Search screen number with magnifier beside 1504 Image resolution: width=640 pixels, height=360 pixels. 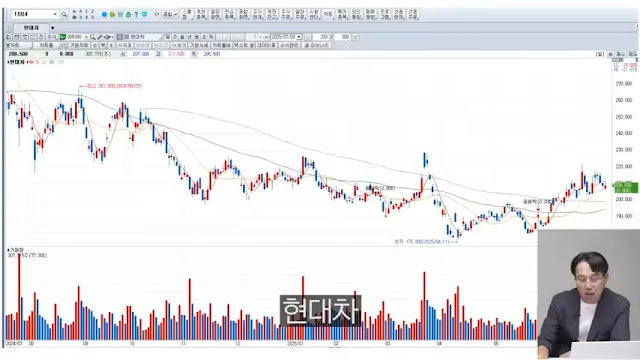point(64,14)
